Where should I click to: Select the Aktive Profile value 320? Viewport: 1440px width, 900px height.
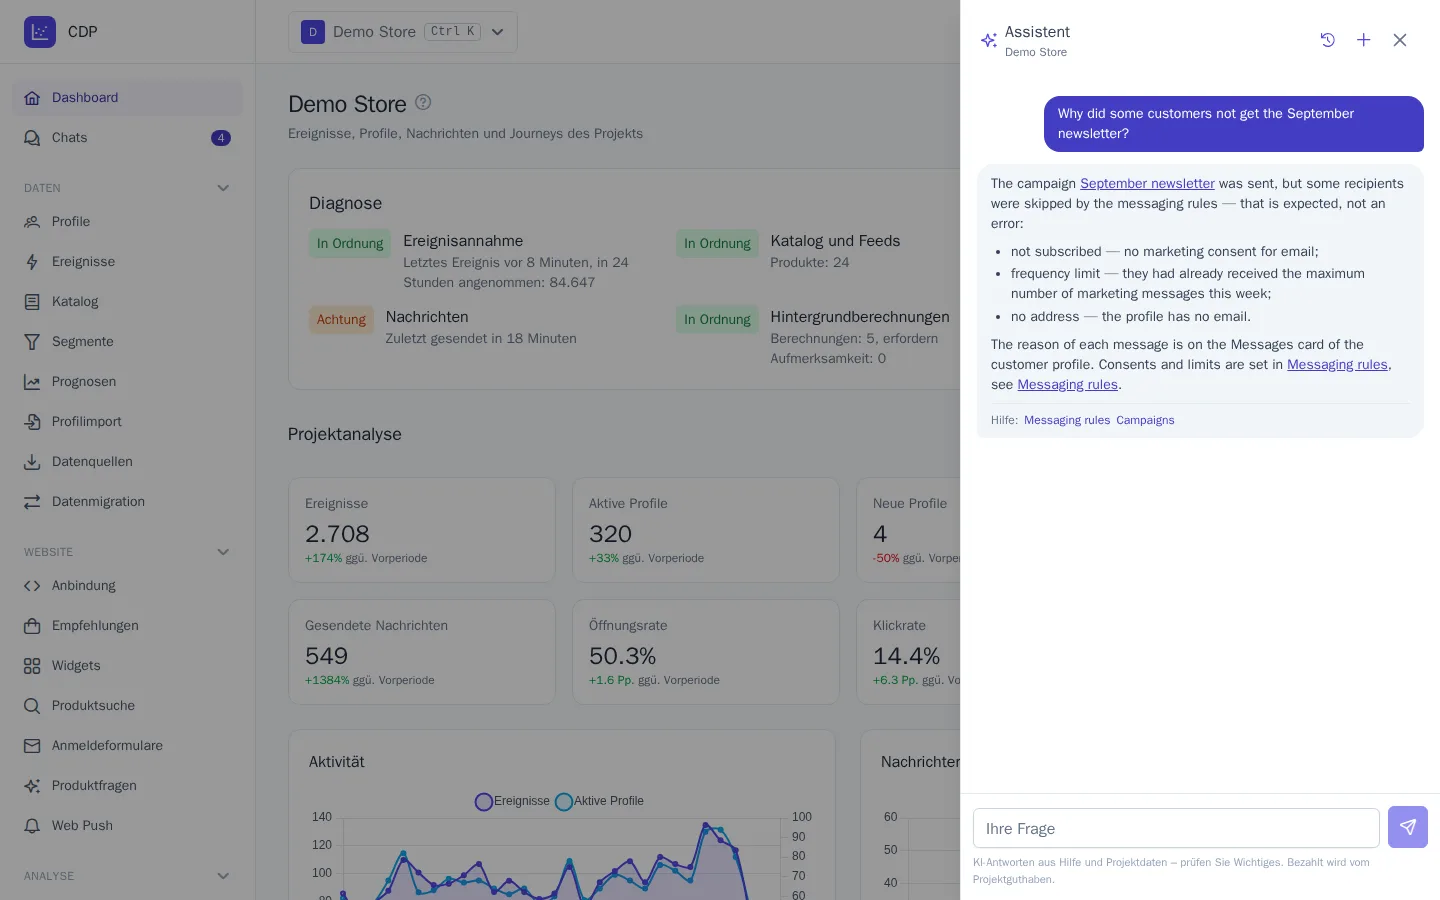point(610,534)
